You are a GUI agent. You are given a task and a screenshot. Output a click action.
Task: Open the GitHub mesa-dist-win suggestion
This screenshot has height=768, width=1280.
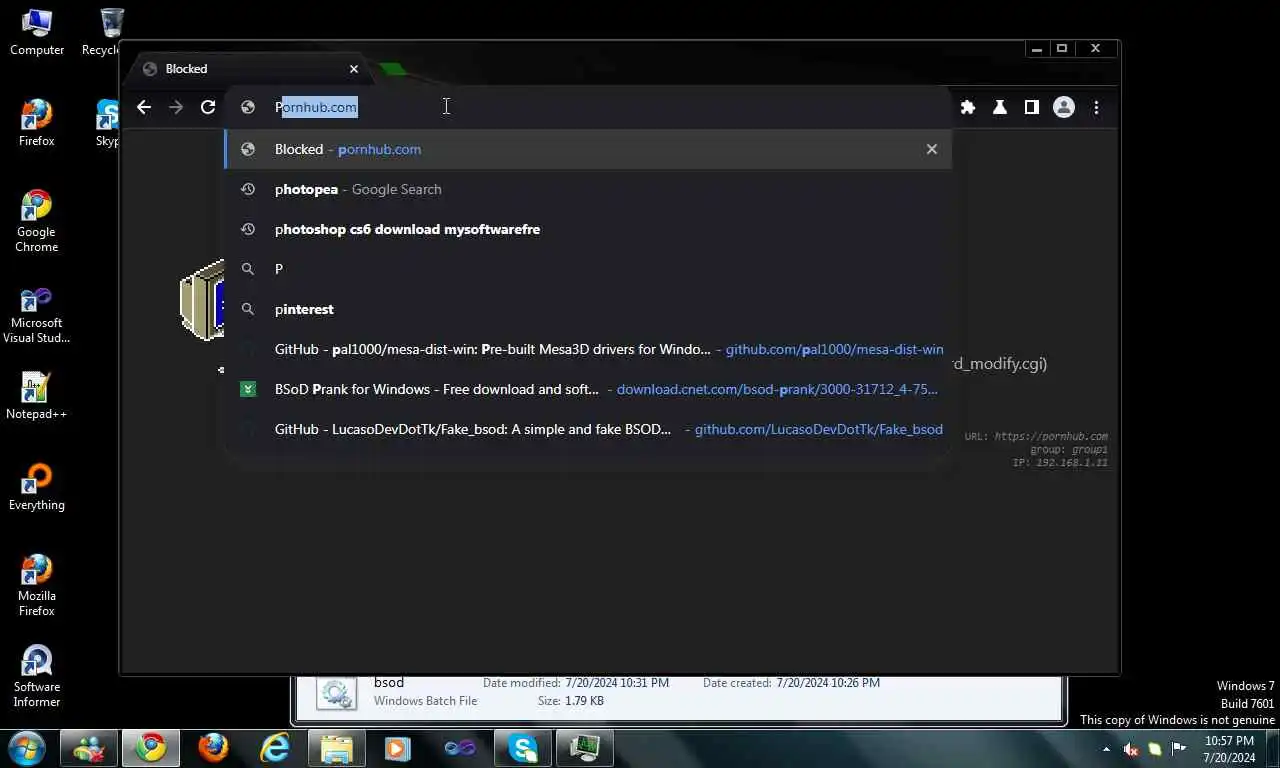point(588,349)
